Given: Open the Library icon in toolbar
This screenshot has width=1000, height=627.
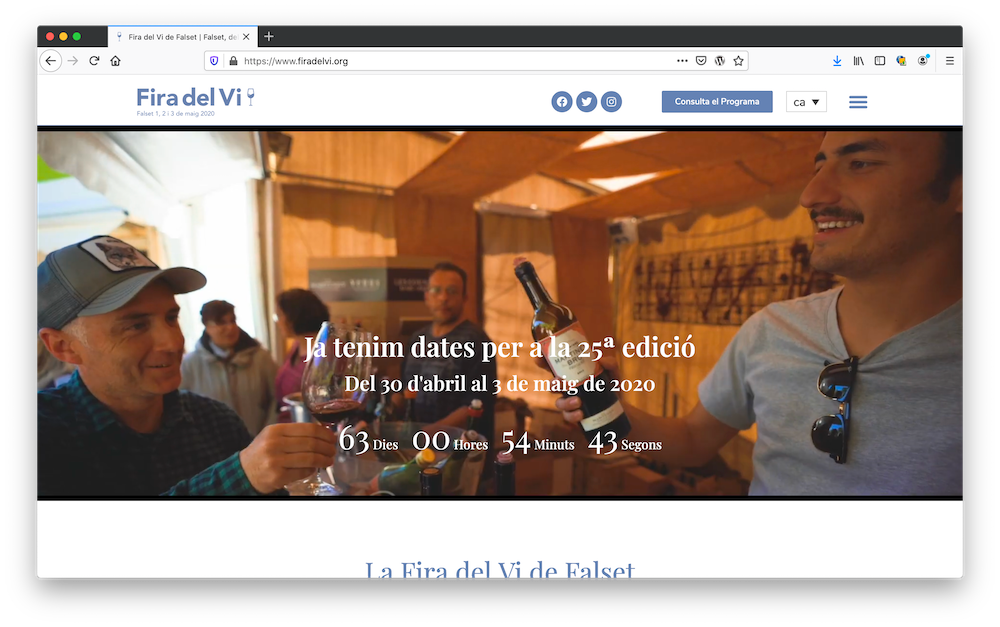Looking at the screenshot, I should pos(859,61).
